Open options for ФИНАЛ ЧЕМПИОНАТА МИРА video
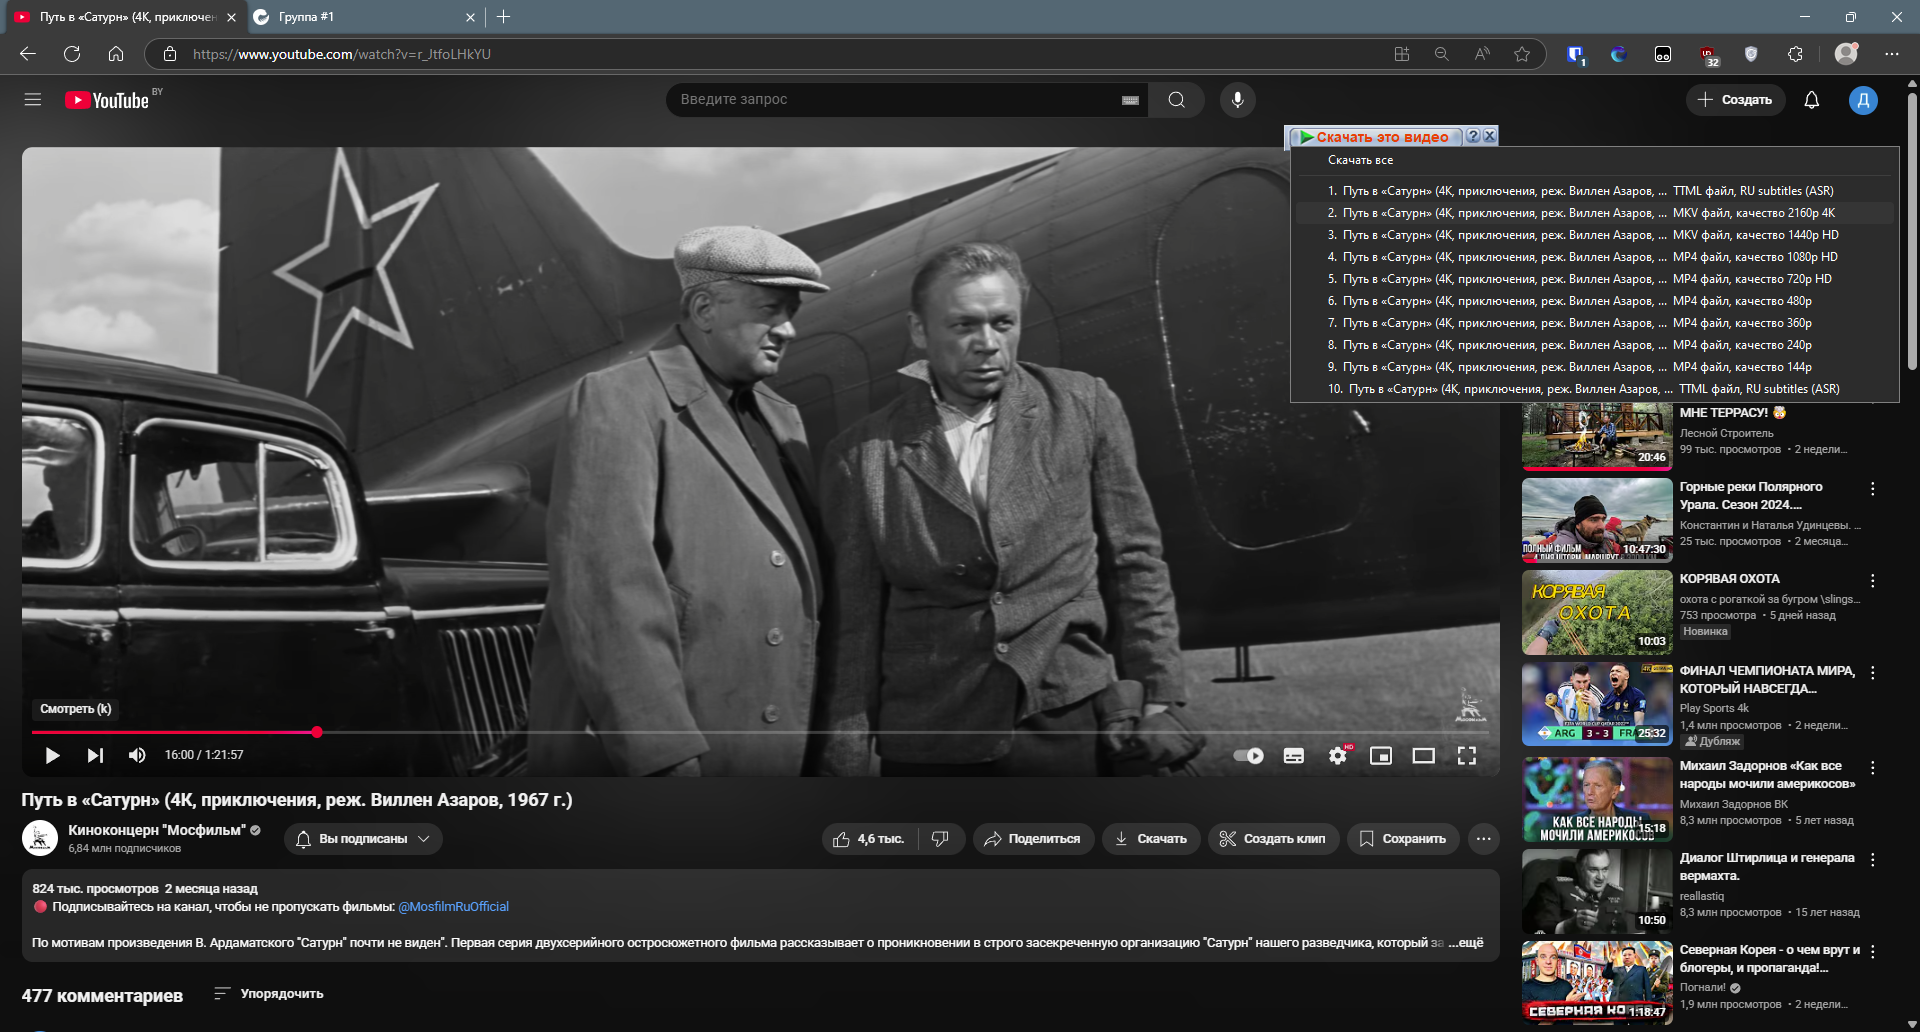1920x1032 pixels. click(x=1873, y=673)
